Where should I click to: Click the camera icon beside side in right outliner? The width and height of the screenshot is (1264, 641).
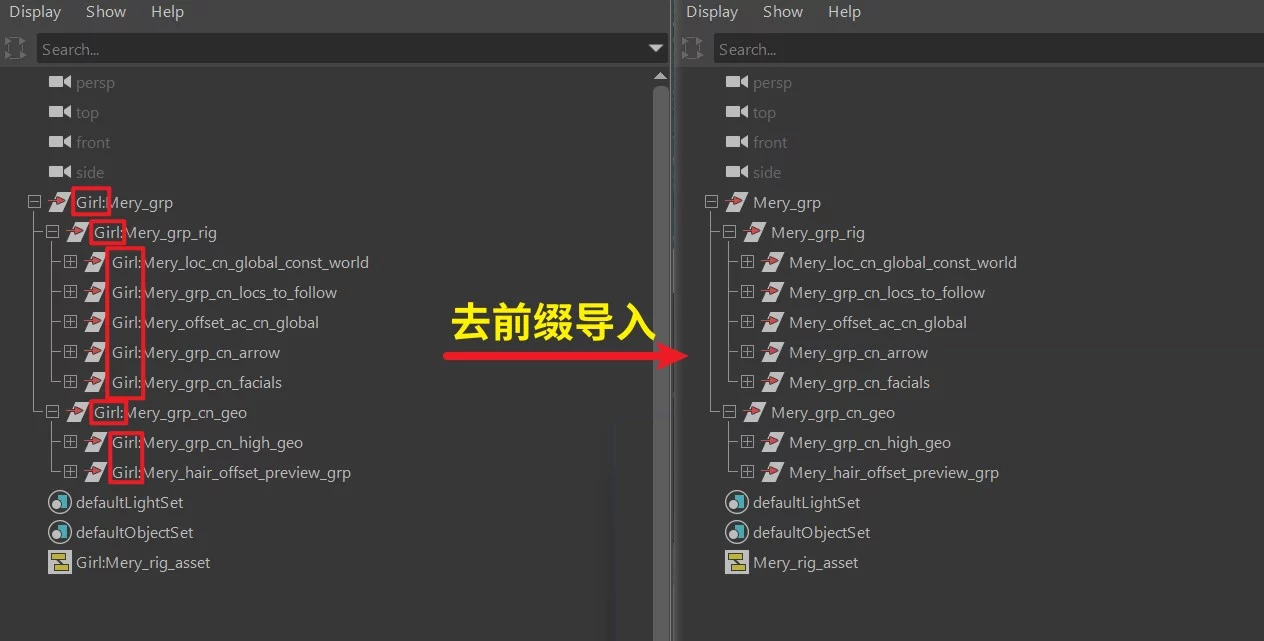[735, 172]
